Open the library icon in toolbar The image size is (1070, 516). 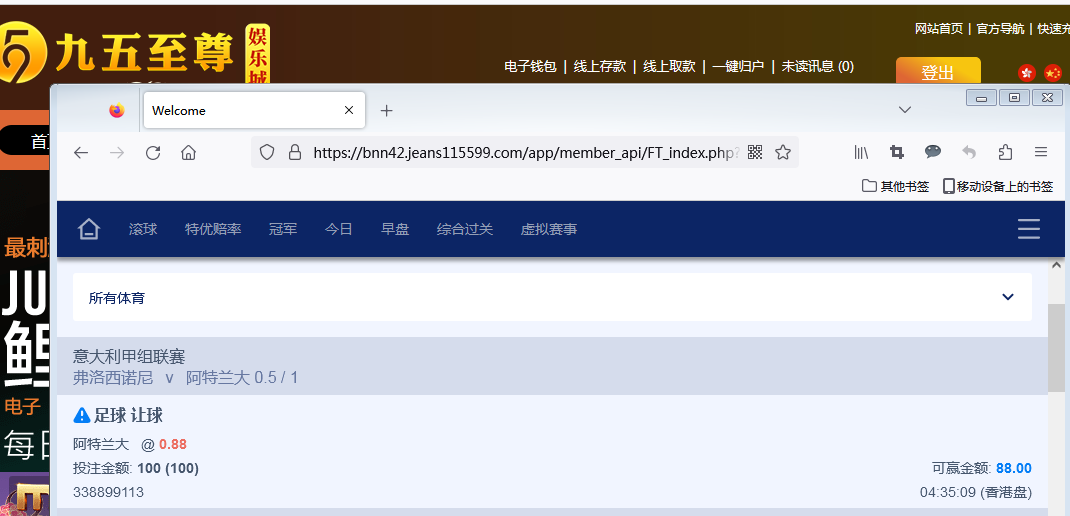[x=861, y=152]
